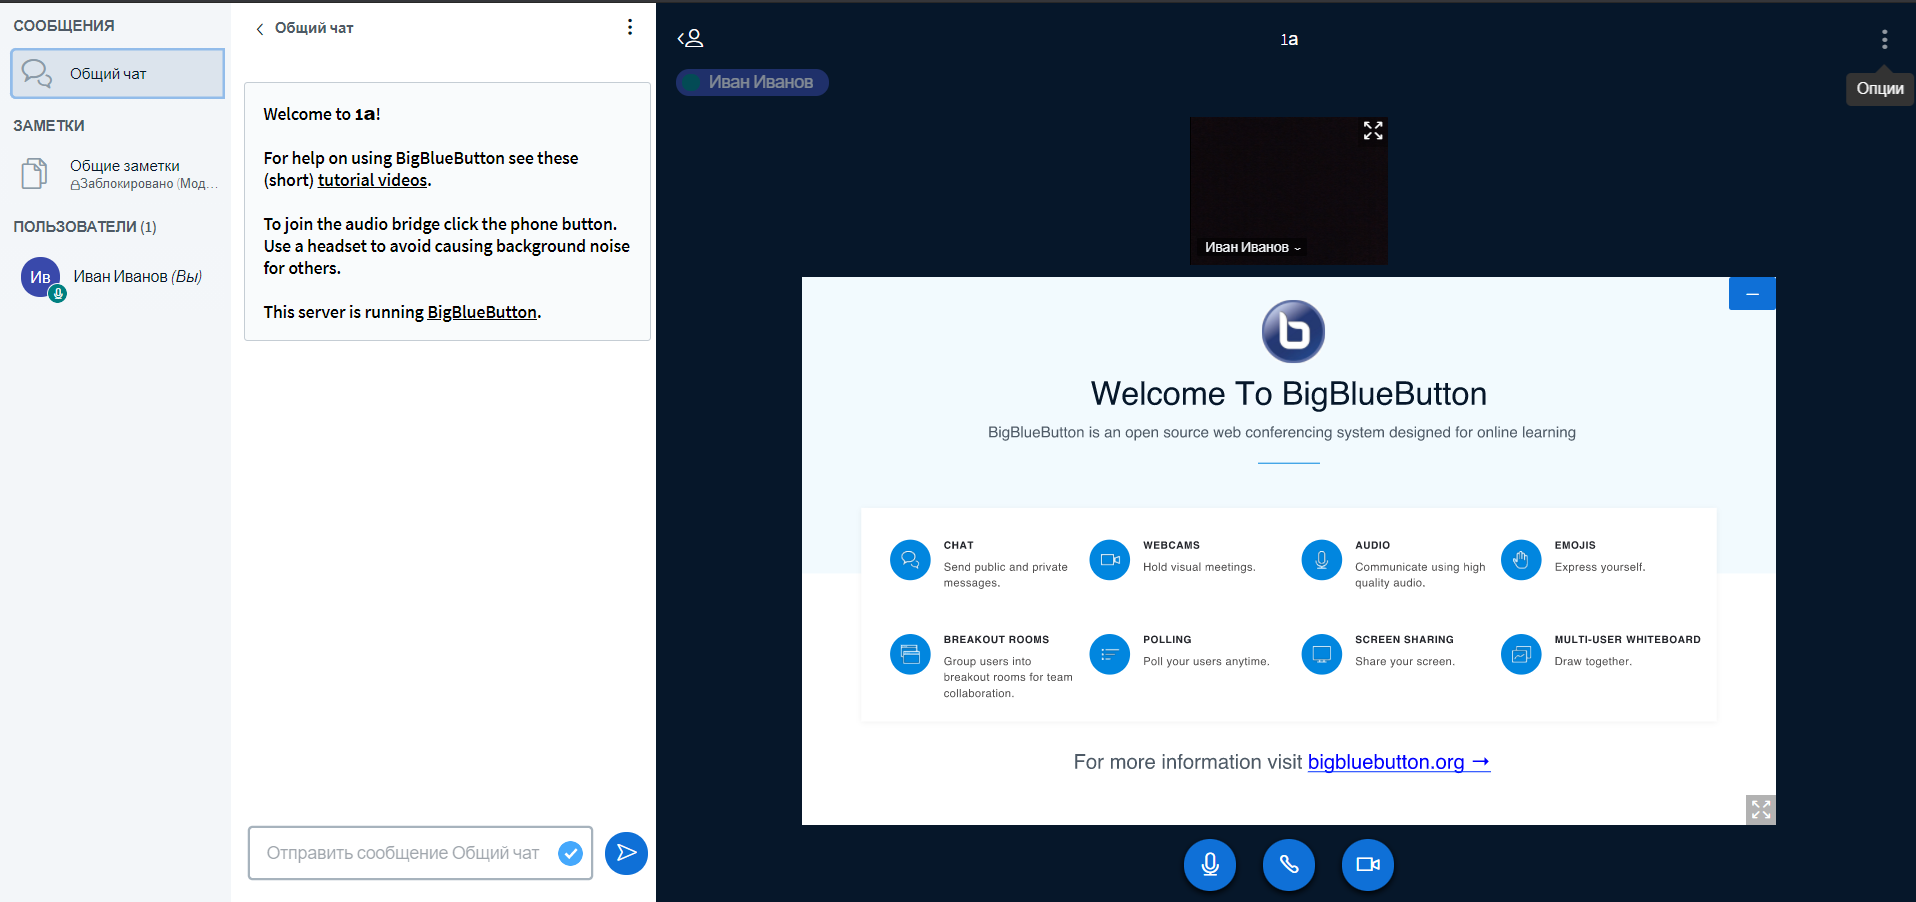Send the chat message with the arrow button
Viewport: 1916px width, 902px height.
[x=626, y=853]
